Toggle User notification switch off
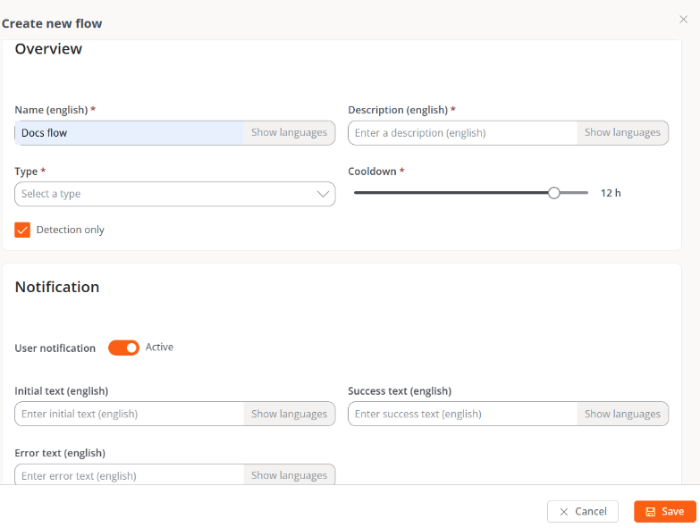 pos(124,348)
